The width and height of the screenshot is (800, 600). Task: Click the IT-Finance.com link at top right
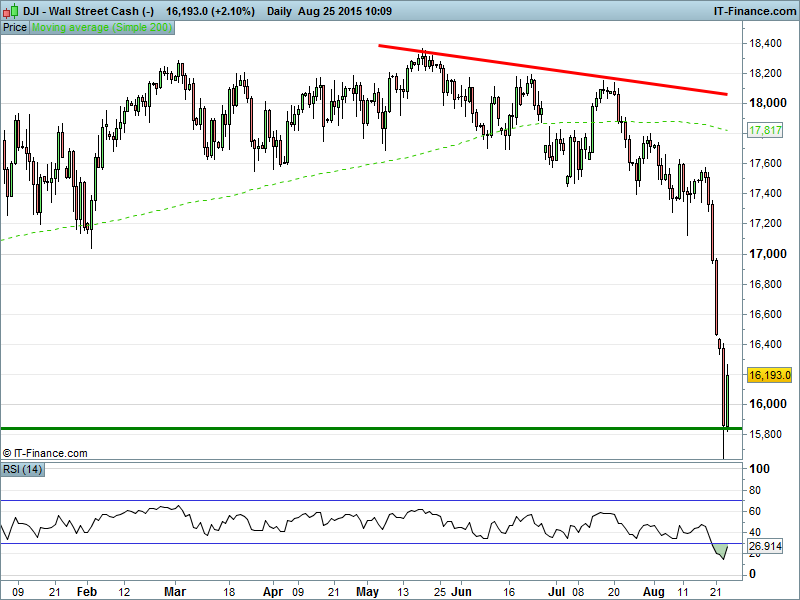tap(755, 11)
